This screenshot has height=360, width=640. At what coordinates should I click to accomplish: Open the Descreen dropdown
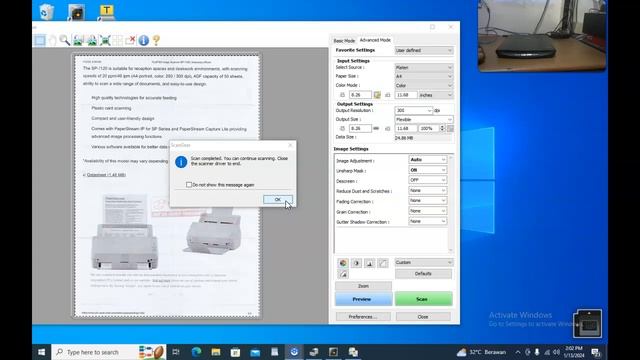428,180
